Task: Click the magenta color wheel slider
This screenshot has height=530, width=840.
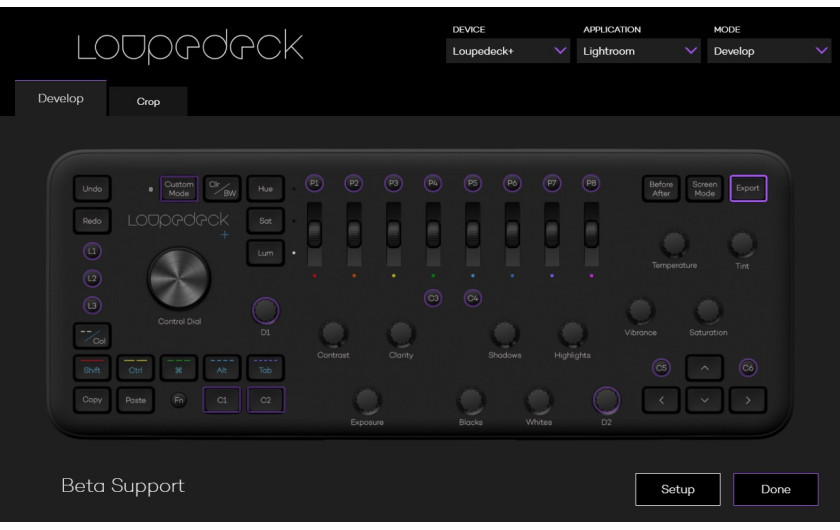Action: pos(591,234)
